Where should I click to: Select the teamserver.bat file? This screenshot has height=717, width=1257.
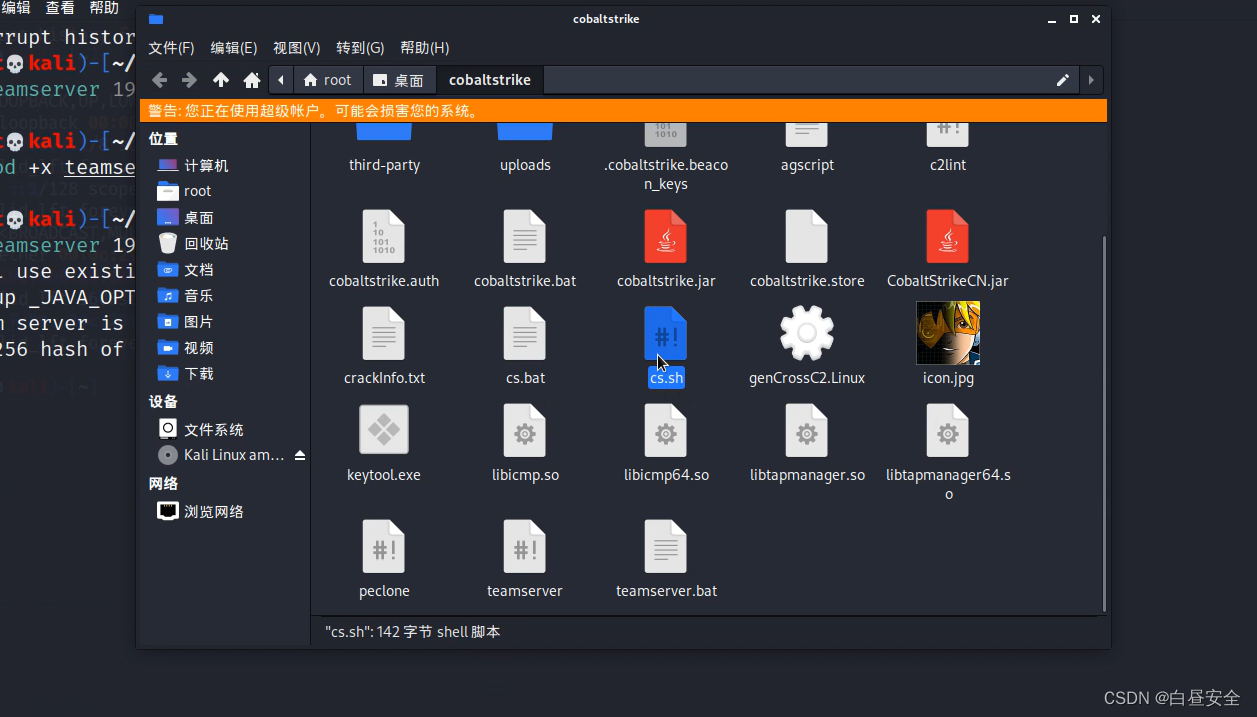pos(666,559)
